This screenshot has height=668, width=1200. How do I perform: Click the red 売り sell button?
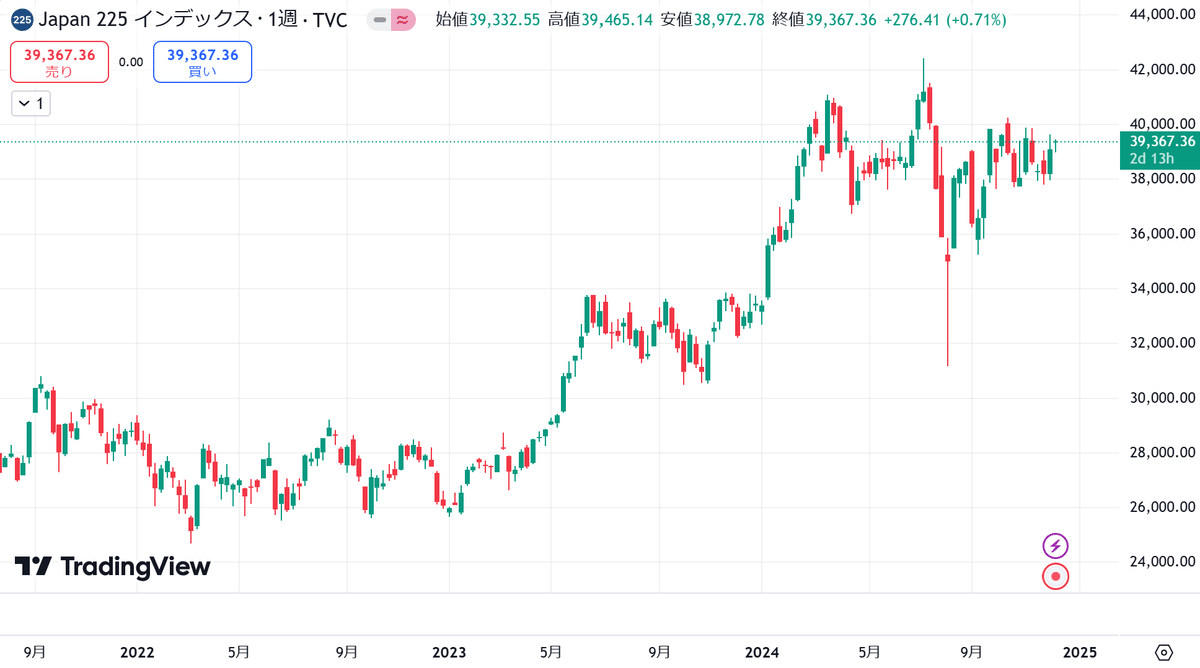tap(60, 62)
